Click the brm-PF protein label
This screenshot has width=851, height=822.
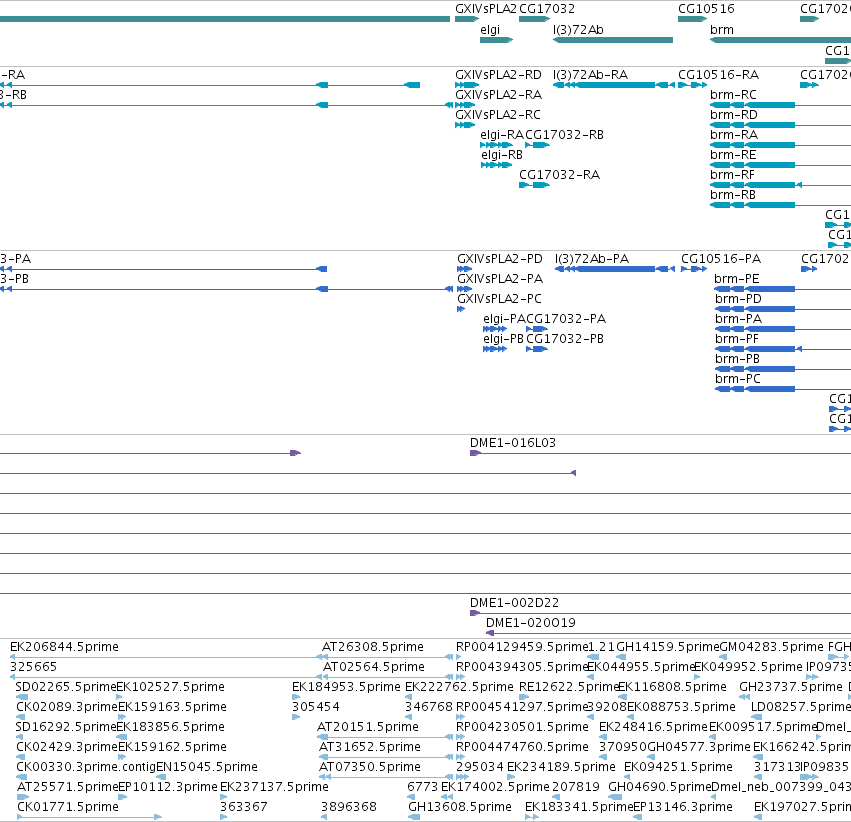click(736, 339)
